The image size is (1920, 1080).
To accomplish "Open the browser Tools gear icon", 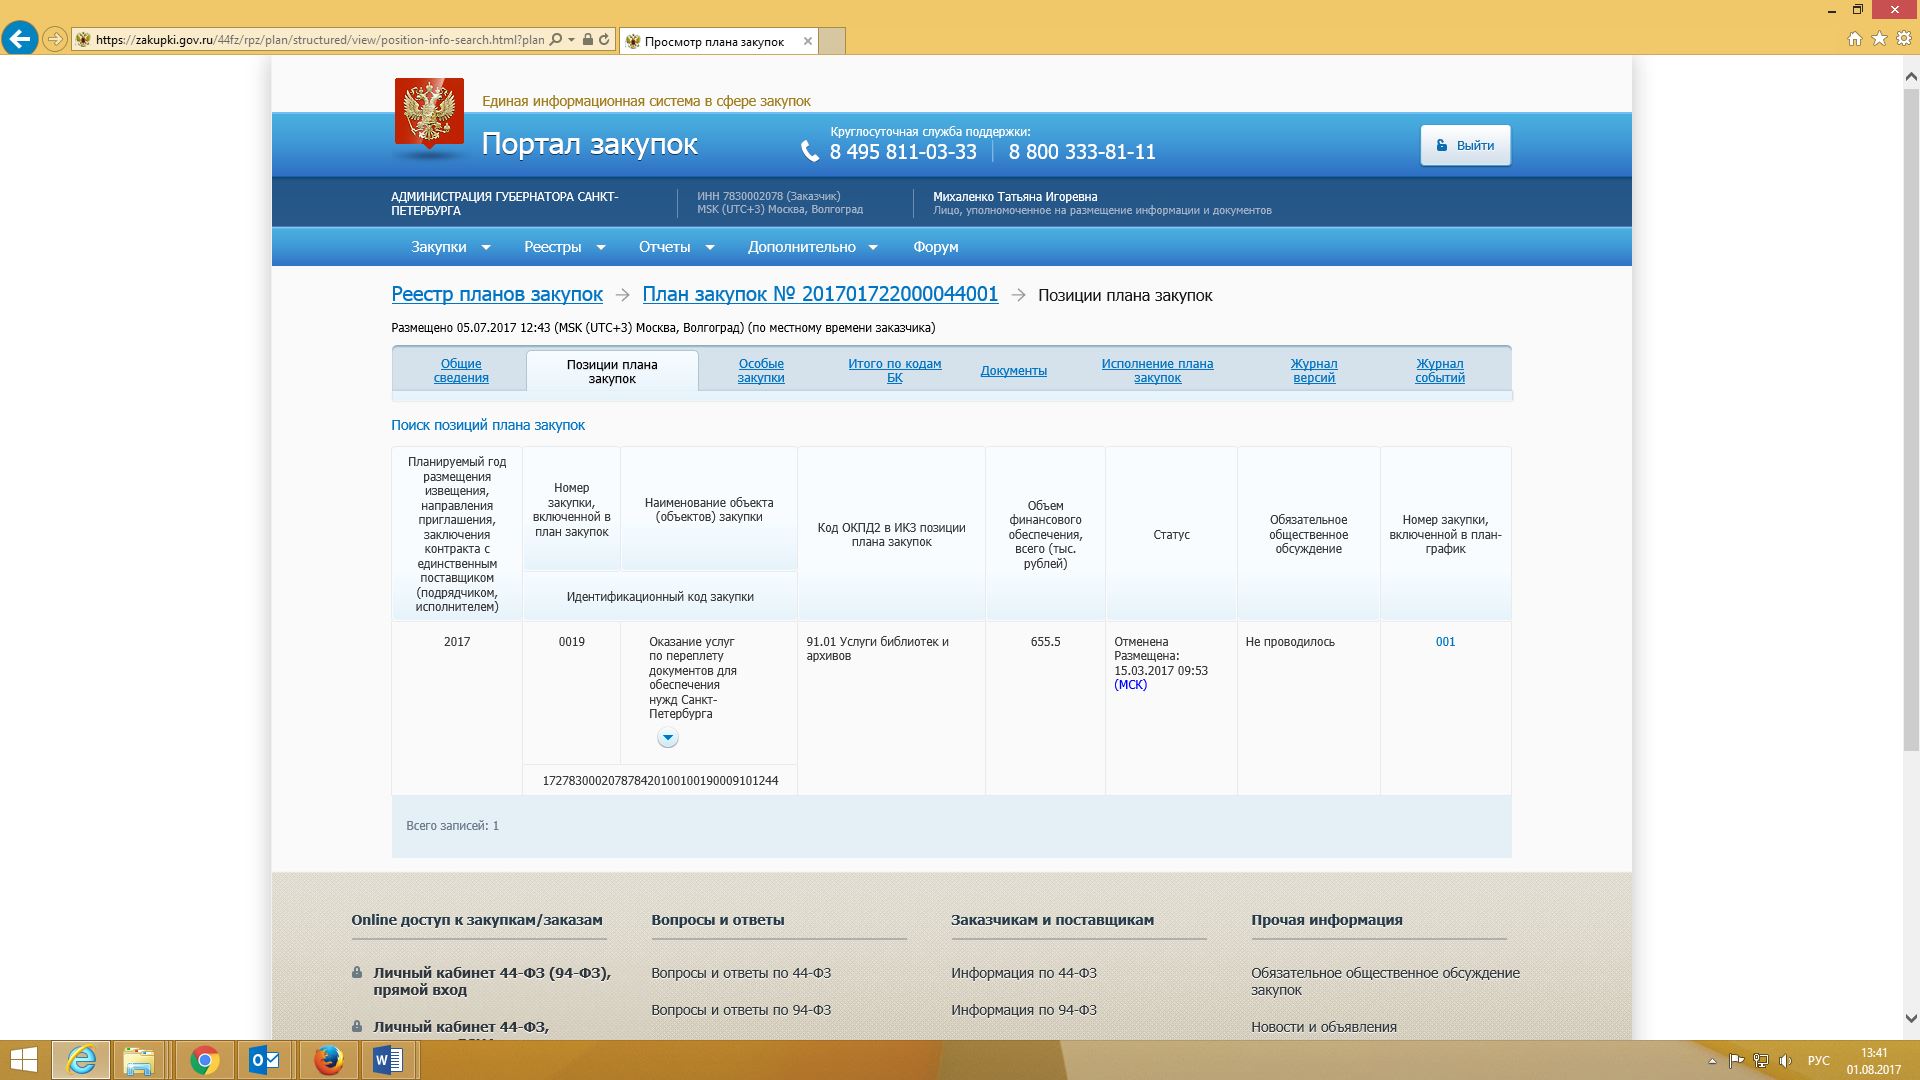I will coord(1903,39).
